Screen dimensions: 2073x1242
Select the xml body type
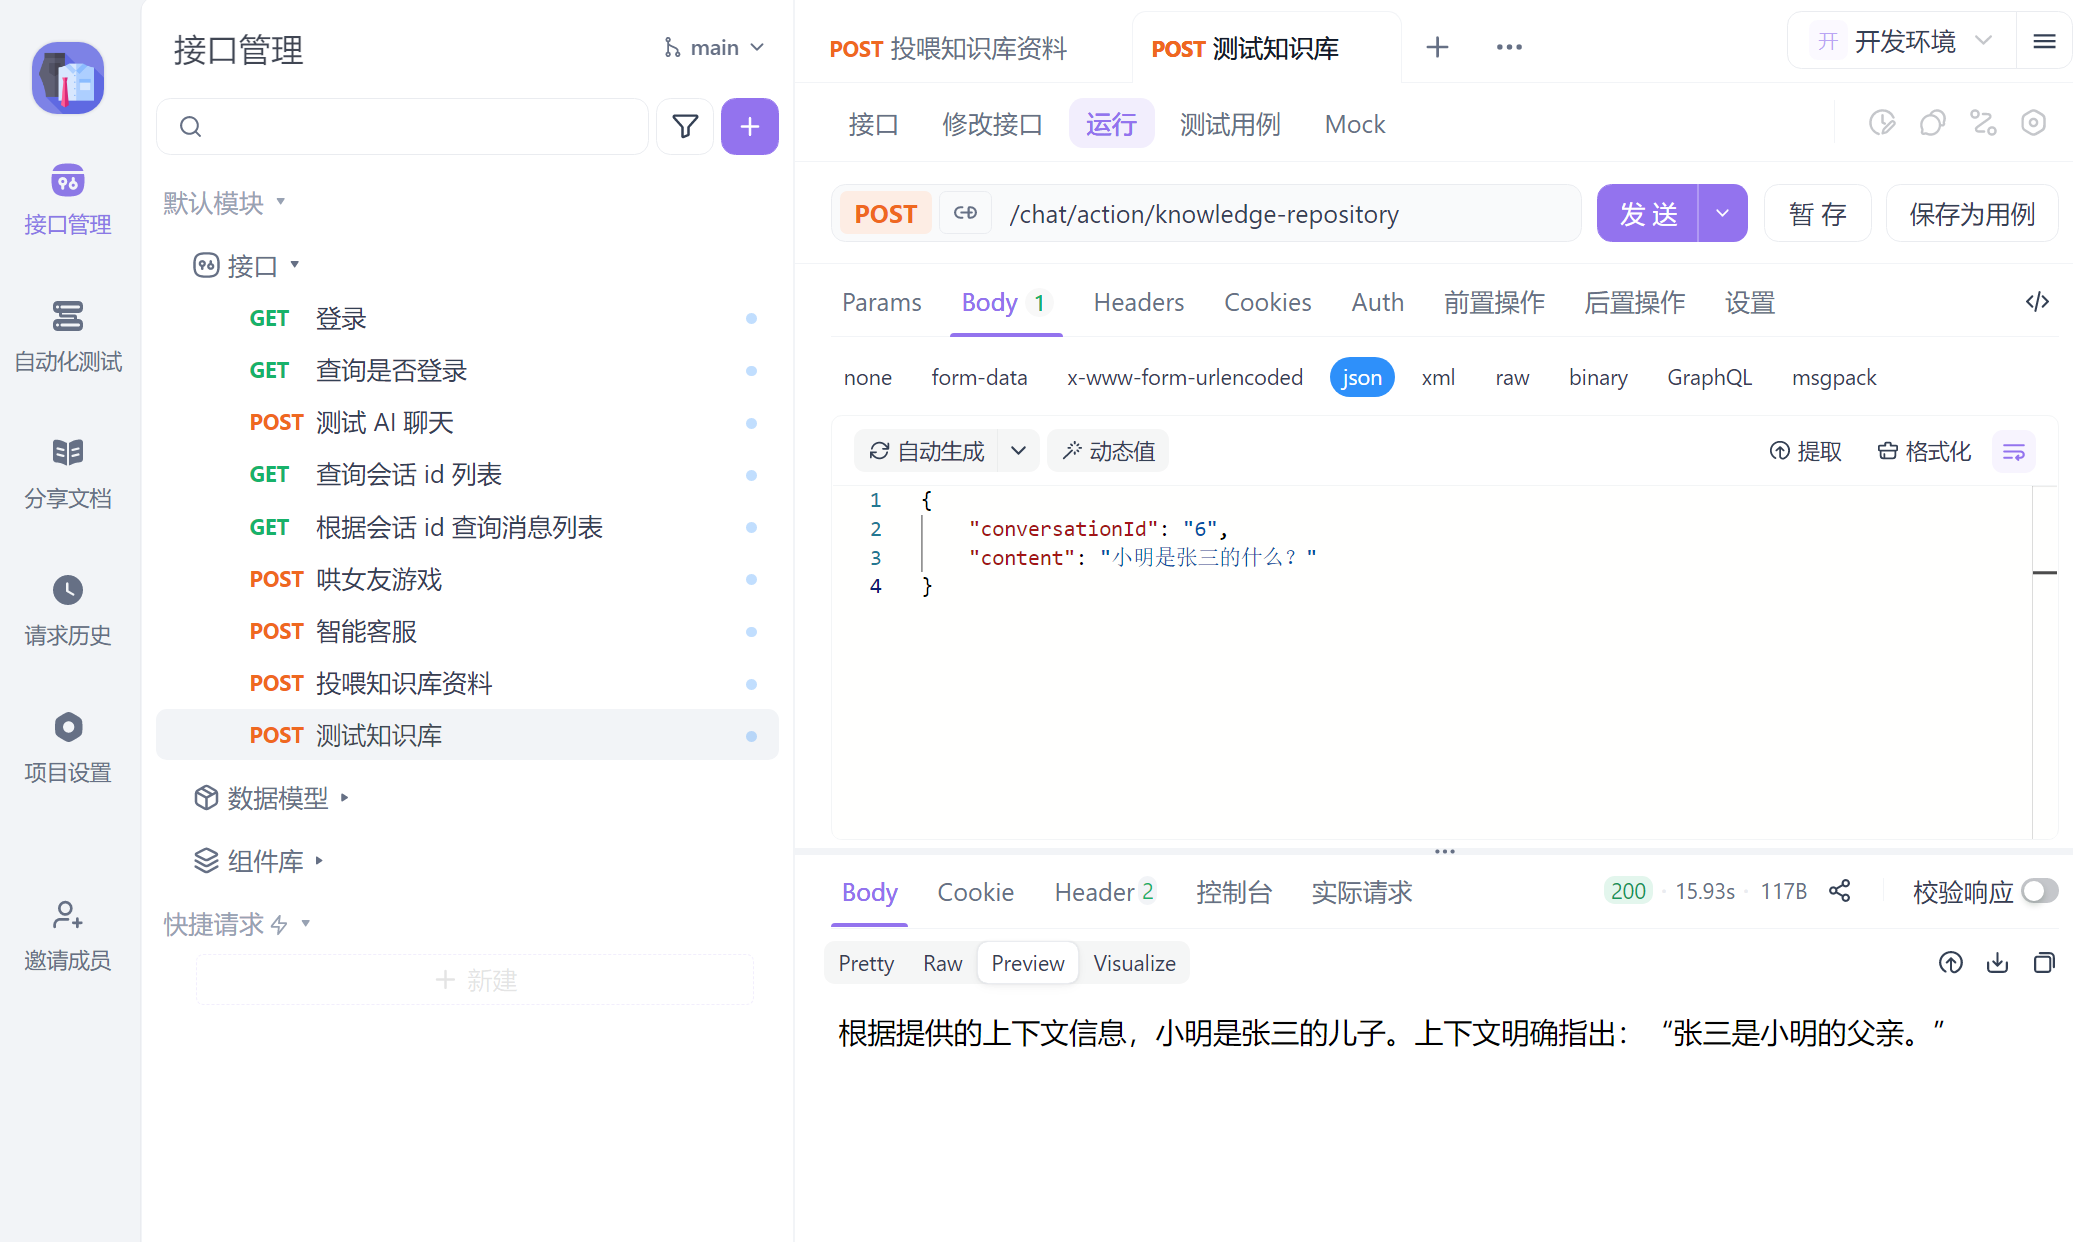[x=1438, y=377]
